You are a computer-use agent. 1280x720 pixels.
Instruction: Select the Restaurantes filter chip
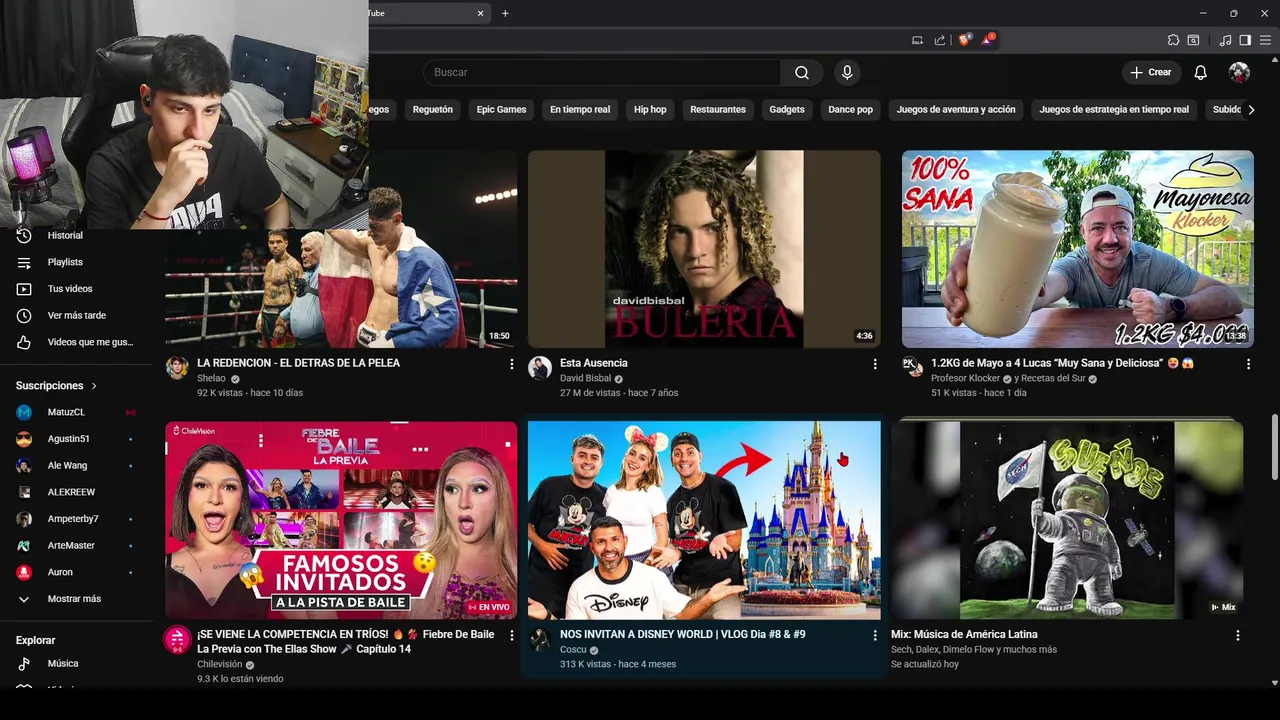(718, 110)
